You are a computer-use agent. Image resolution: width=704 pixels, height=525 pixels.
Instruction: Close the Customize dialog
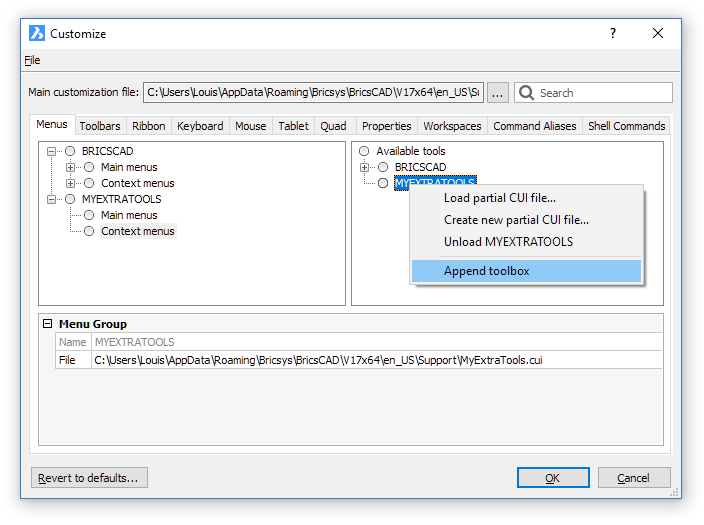pos(658,33)
